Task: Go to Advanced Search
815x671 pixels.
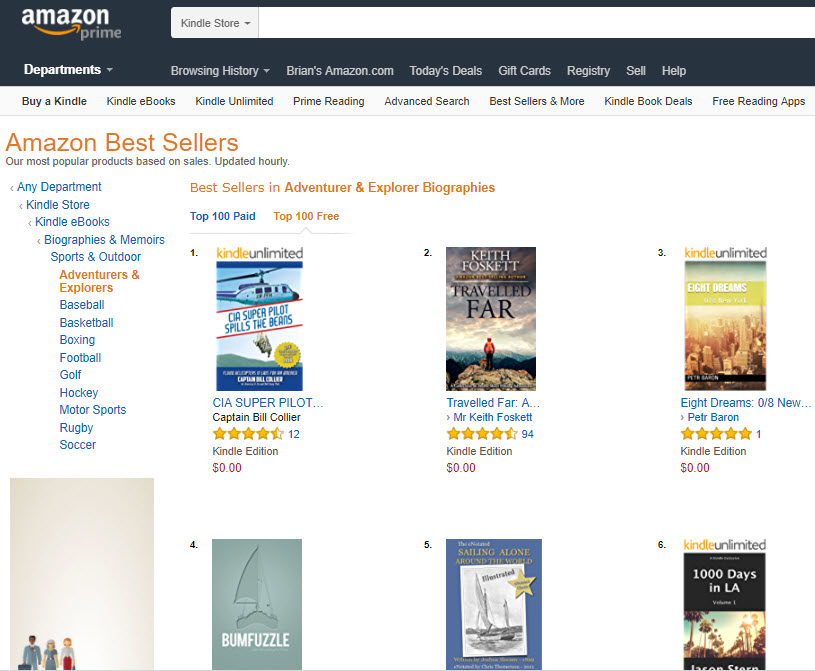Action: point(427,101)
